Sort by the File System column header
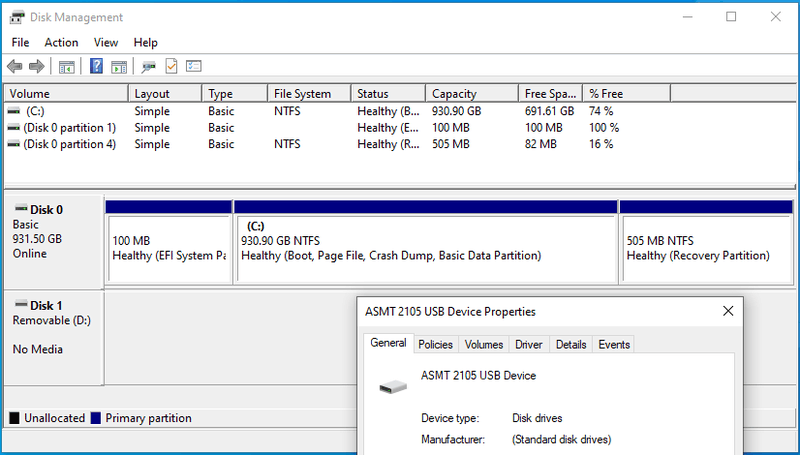Viewport: 800px width, 455px height. 310,94
